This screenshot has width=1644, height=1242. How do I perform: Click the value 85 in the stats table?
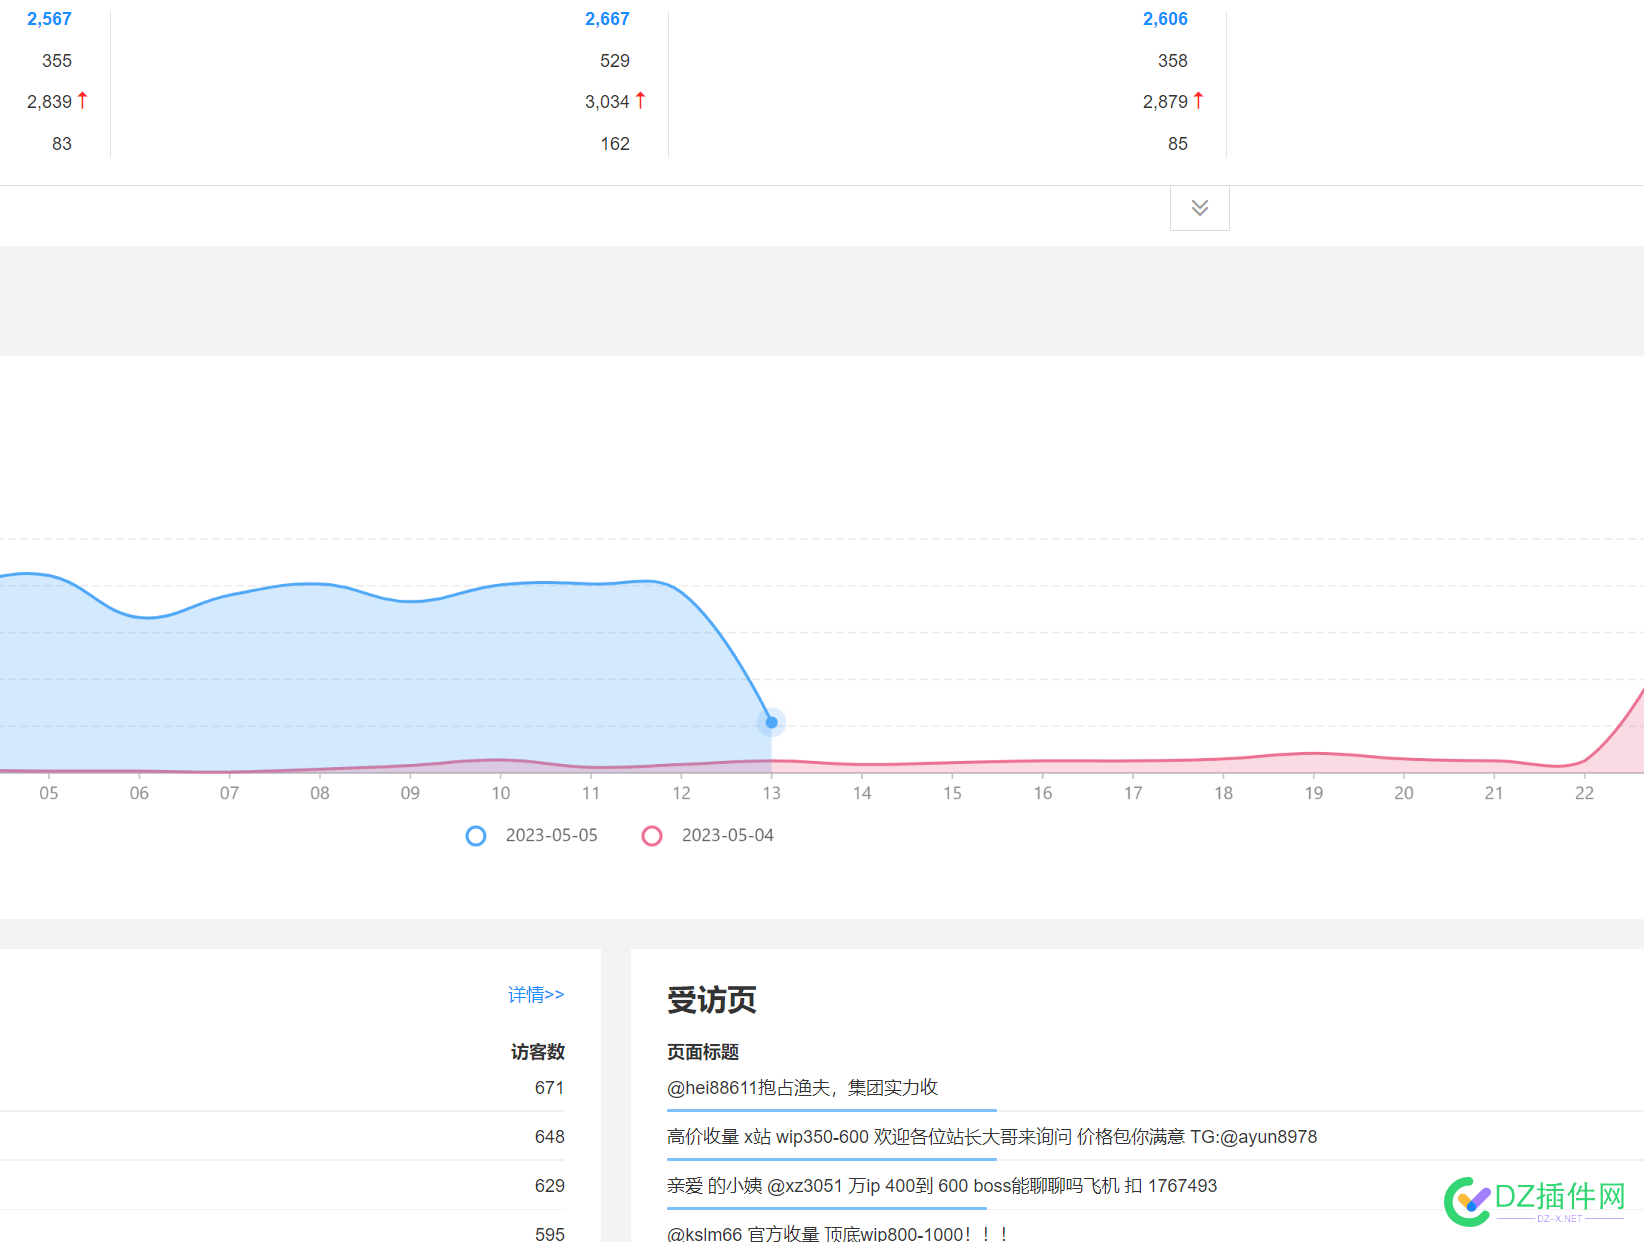1178,143
